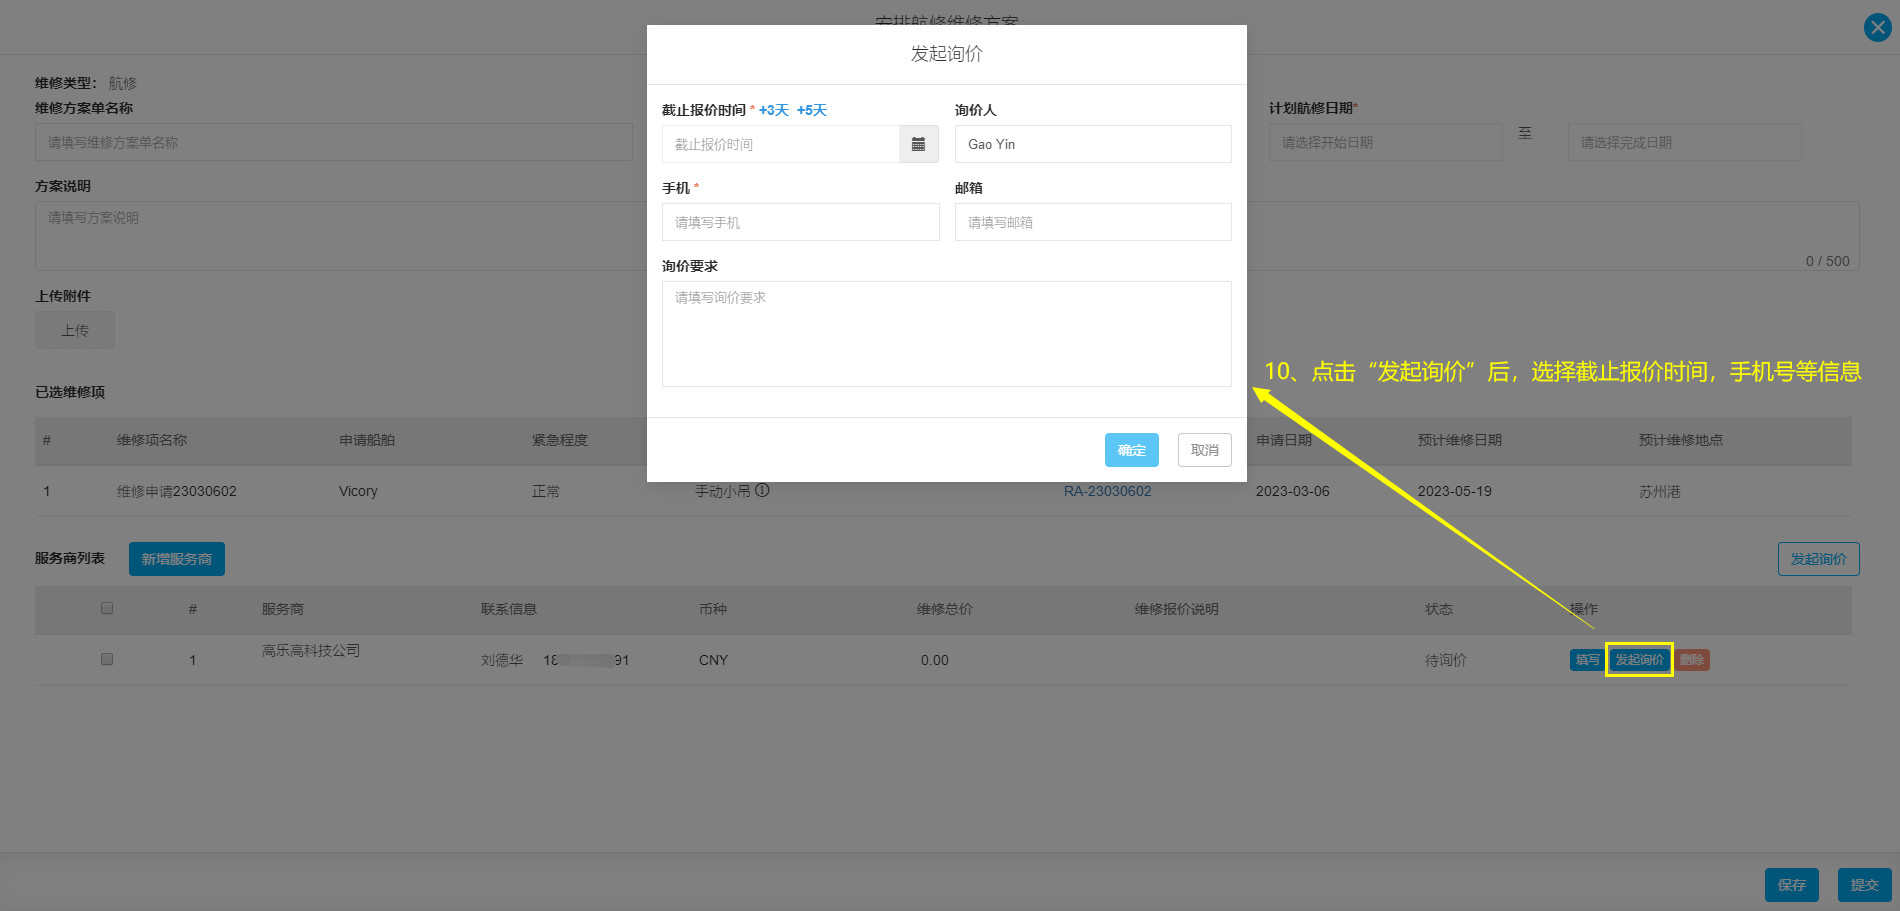
Task: Select the +3天 deadline shortcut
Action: pos(774,110)
